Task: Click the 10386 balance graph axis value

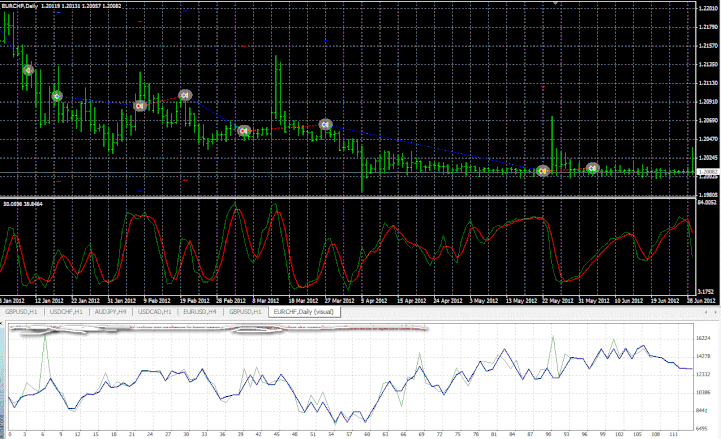Action: (x=704, y=393)
